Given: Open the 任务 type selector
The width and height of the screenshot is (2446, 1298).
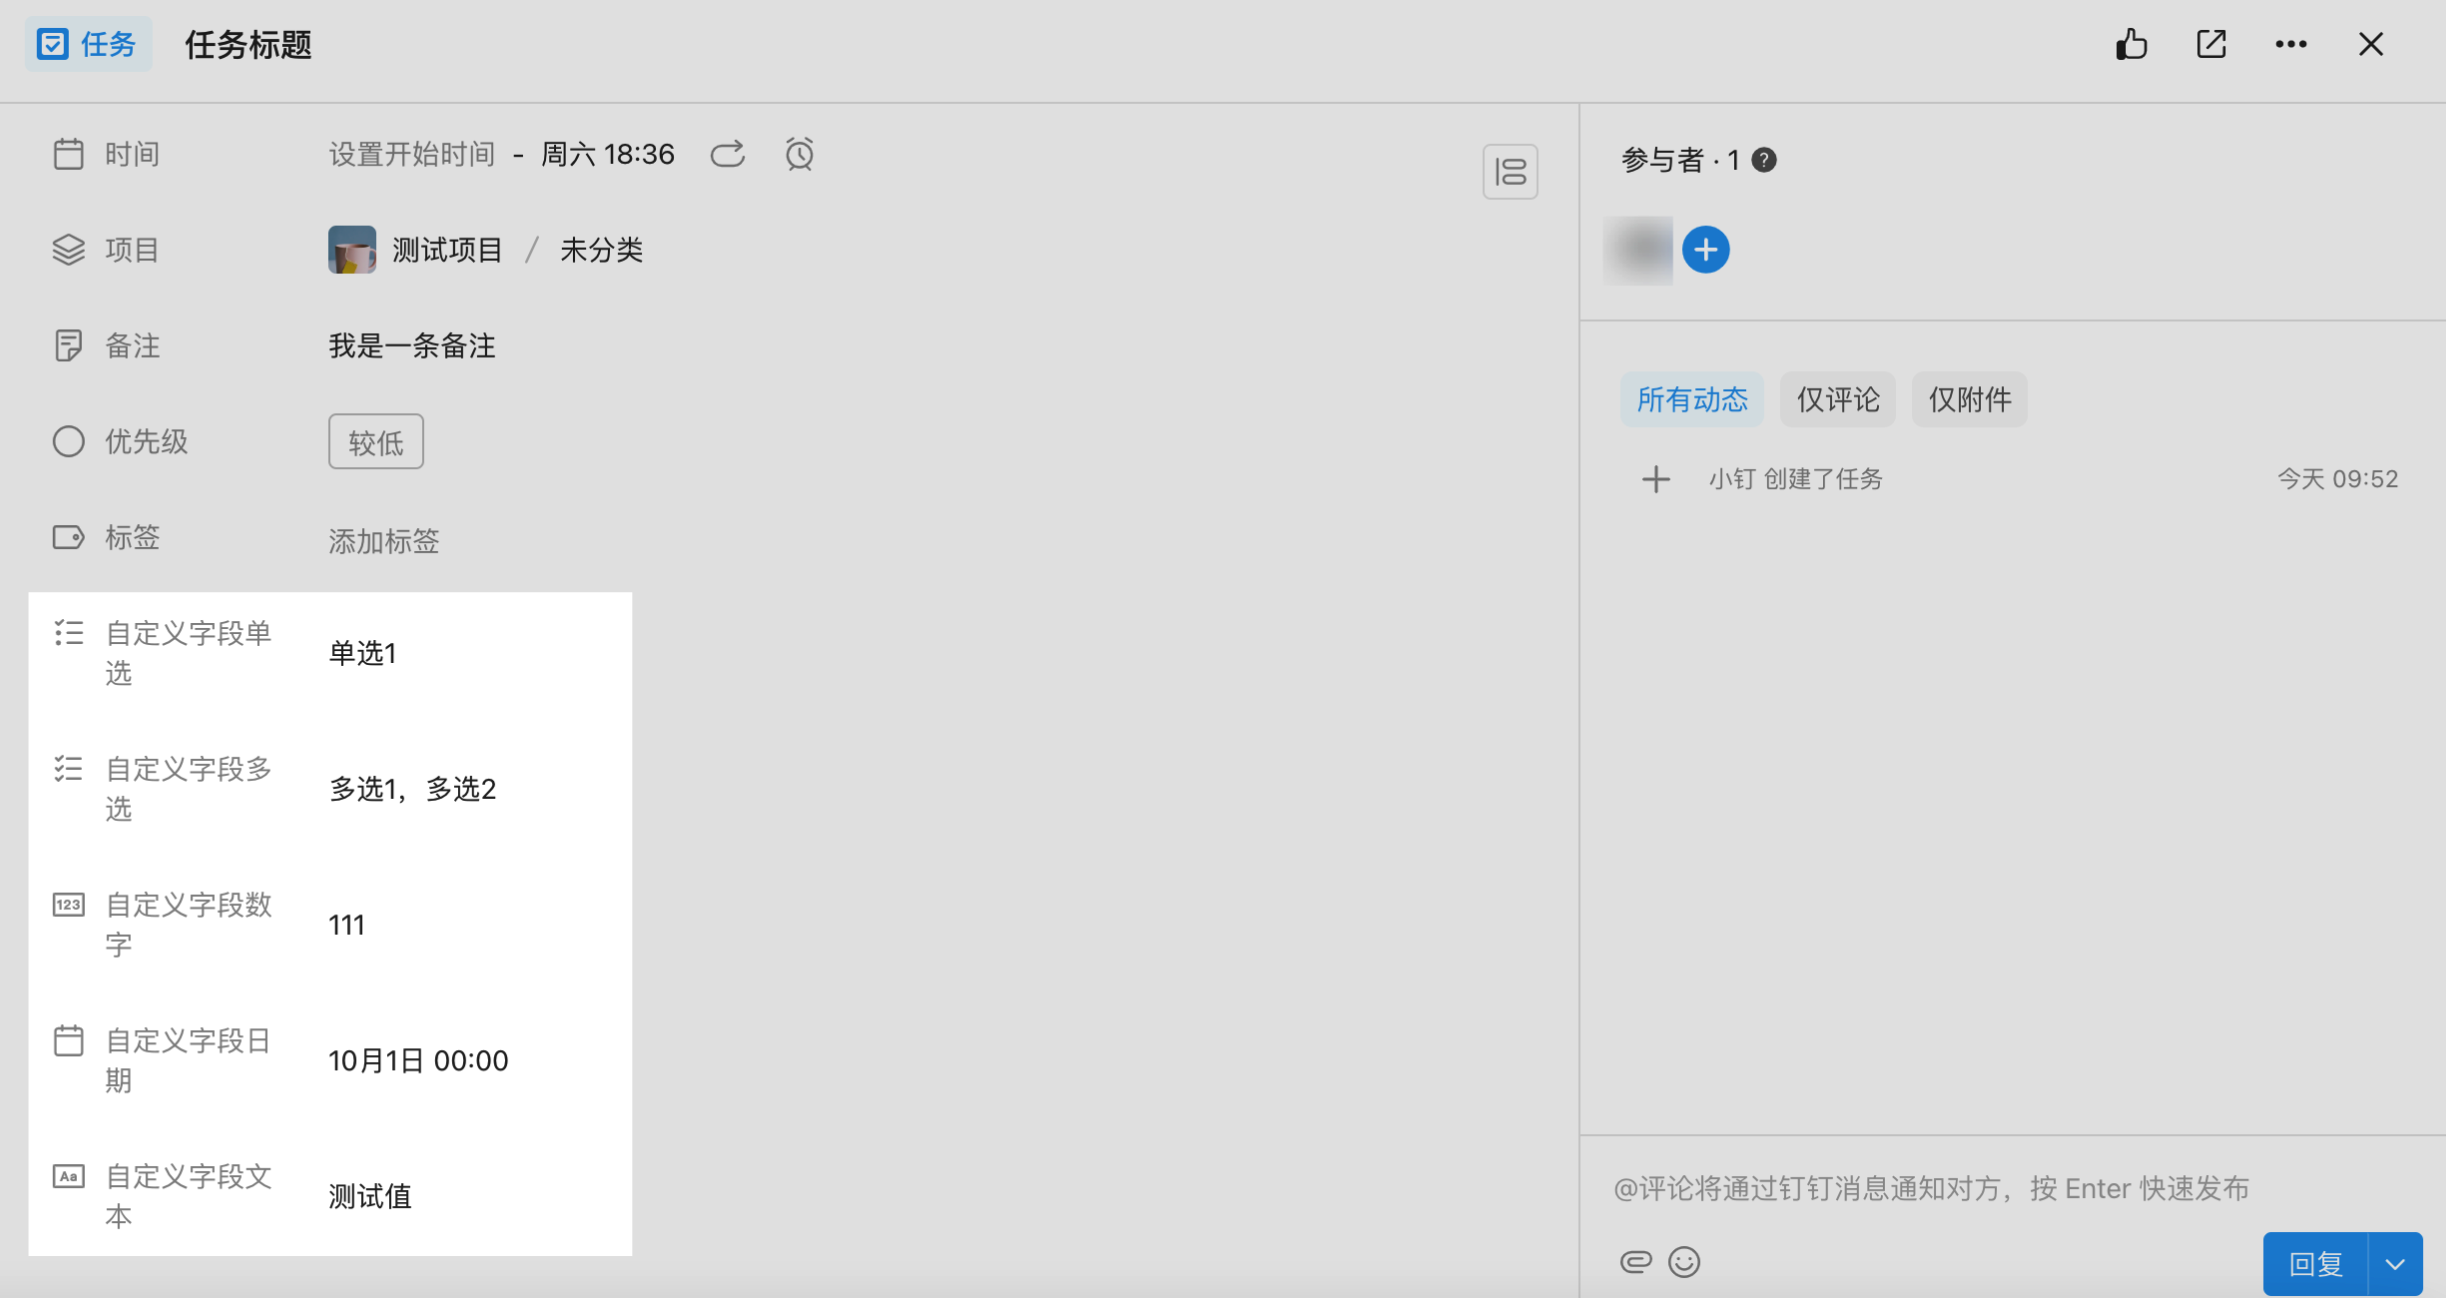Looking at the screenshot, I should (x=88, y=44).
